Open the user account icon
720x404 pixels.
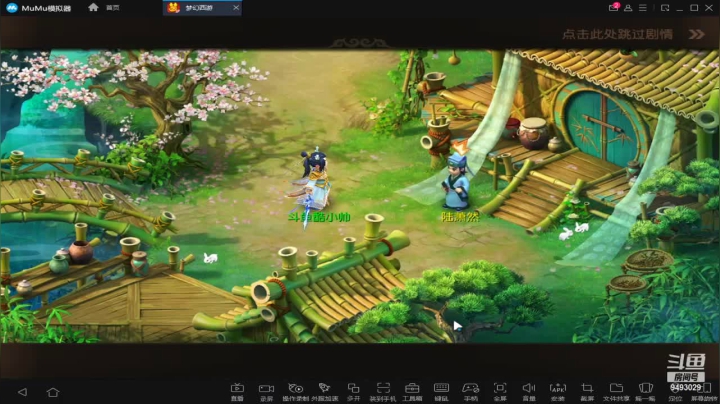click(x=628, y=8)
